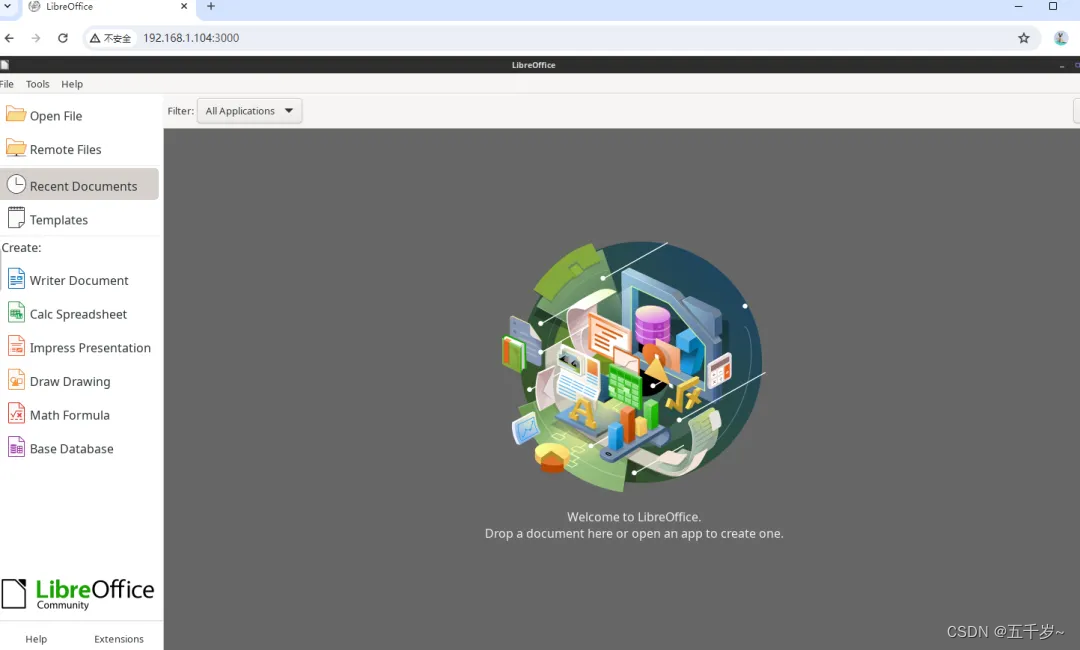Screen dimensions: 1080x650
Task: Click the Welcome to LibreOffice illustration
Action: pos(634,366)
